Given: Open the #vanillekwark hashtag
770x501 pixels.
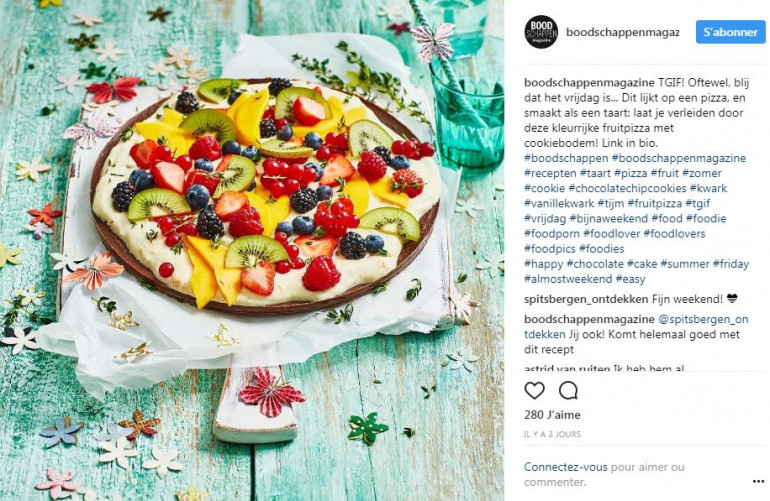Looking at the screenshot, I should 559,203.
